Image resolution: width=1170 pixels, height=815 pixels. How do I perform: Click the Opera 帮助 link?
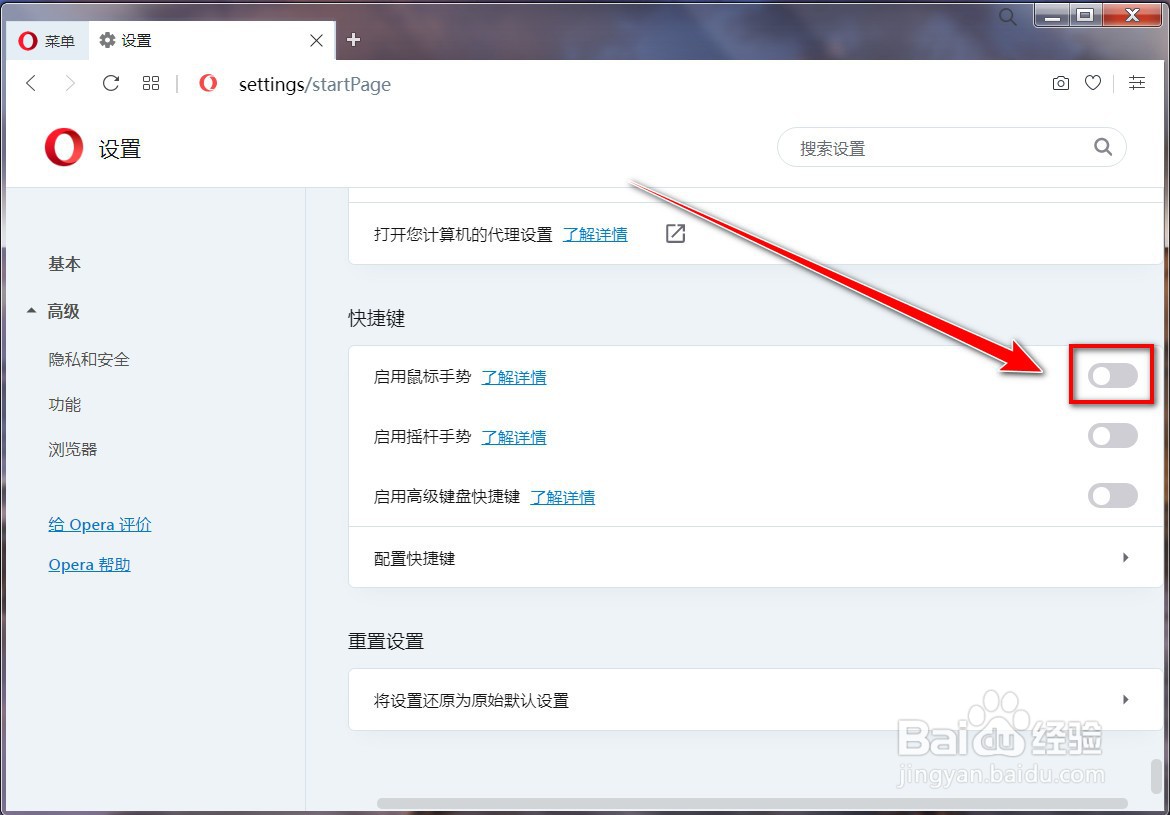click(x=89, y=564)
